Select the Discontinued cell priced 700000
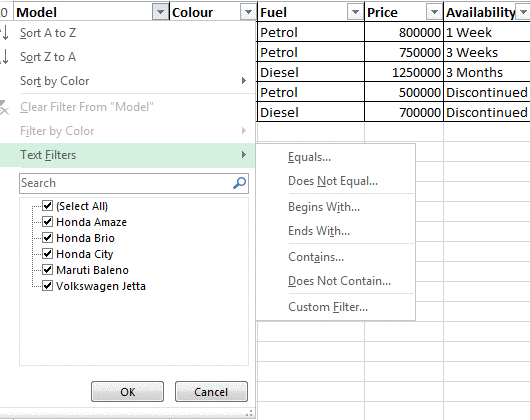Screen dimensions: 530x420 [487, 112]
